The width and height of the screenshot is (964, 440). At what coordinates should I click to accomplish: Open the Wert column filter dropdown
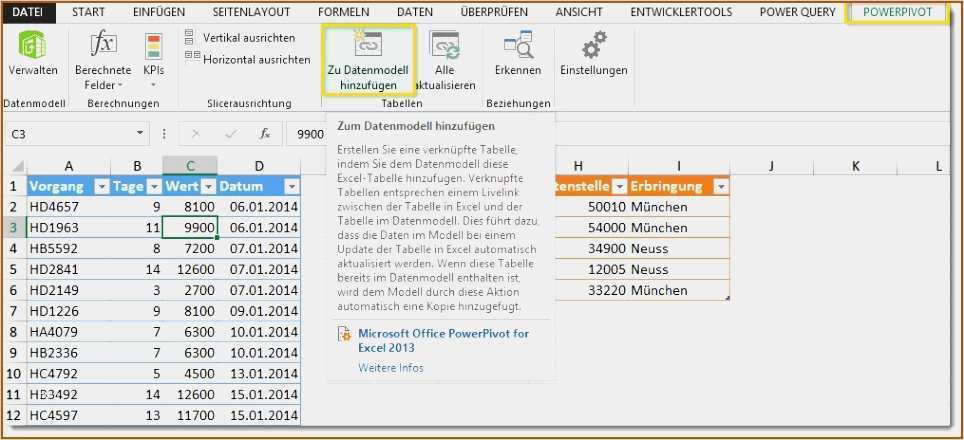coord(209,187)
